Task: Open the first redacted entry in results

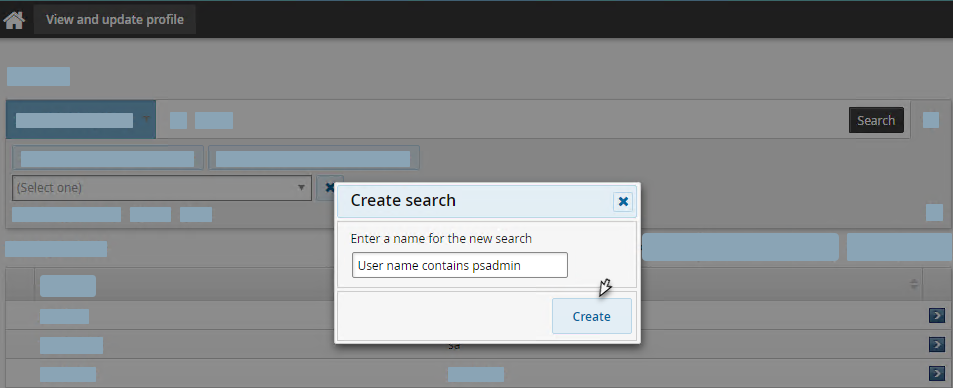Action: pyautogui.click(x=64, y=316)
